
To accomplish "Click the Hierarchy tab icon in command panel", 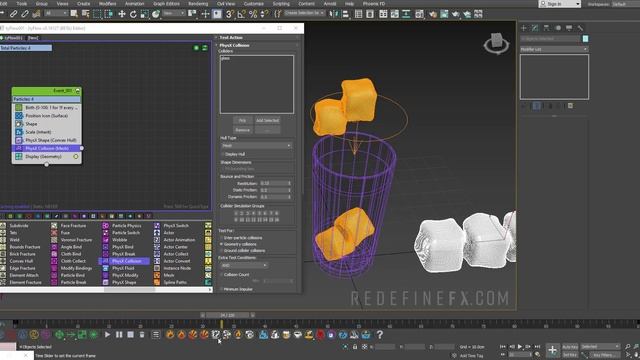I will [546, 28].
